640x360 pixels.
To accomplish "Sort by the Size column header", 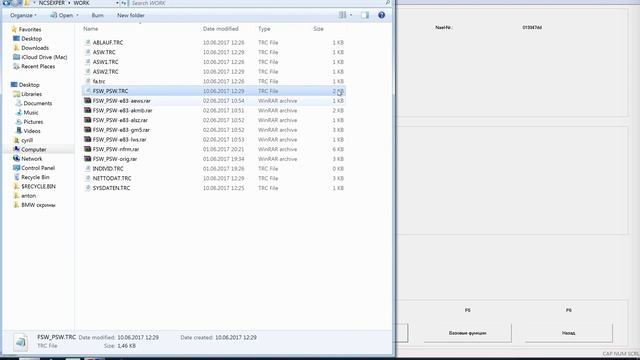I will click(x=318, y=29).
